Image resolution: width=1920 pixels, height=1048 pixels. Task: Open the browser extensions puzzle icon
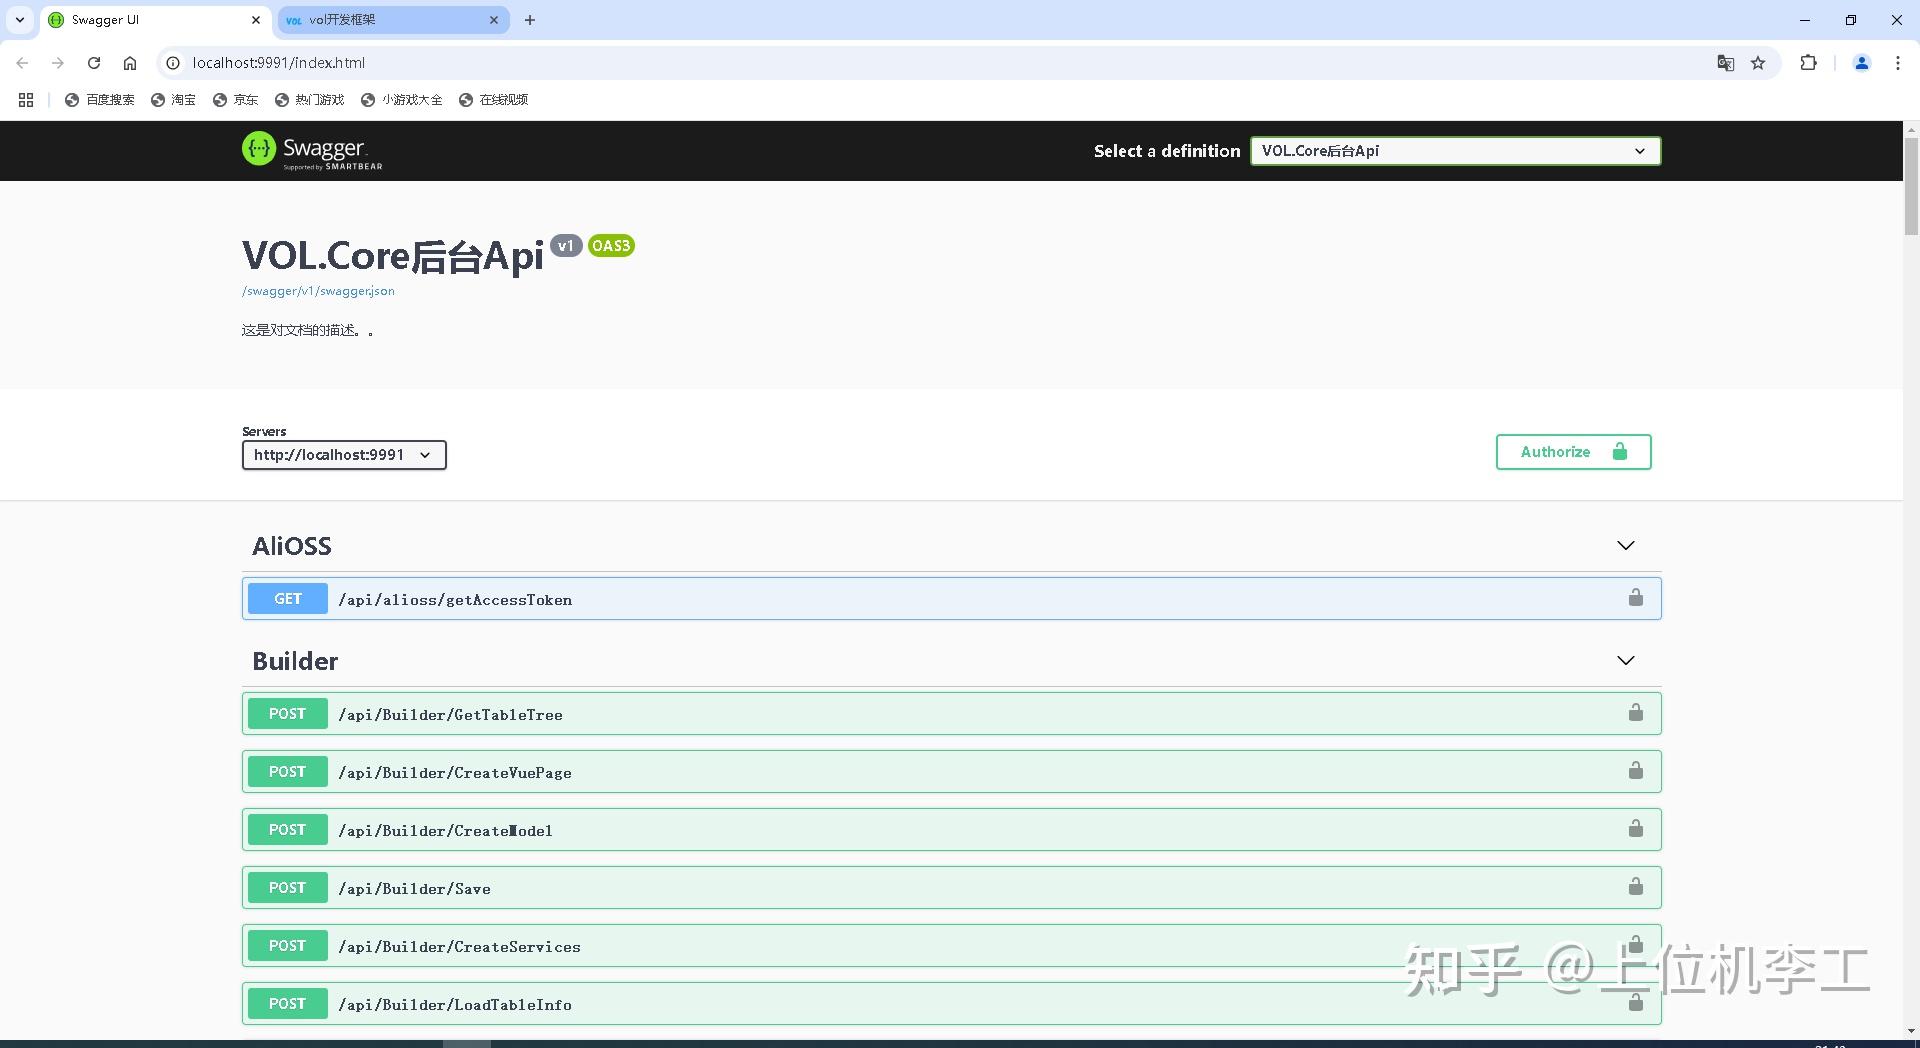pyautogui.click(x=1809, y=62)
